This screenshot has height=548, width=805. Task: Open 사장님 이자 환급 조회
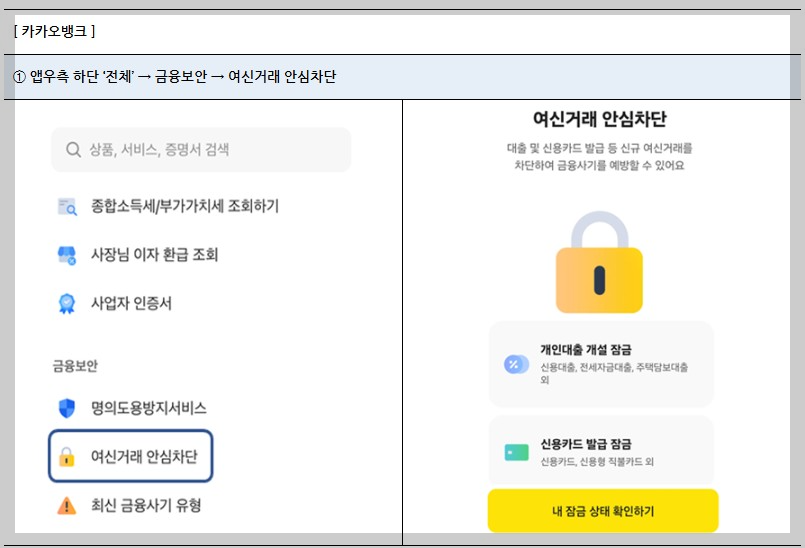(155, 255)
